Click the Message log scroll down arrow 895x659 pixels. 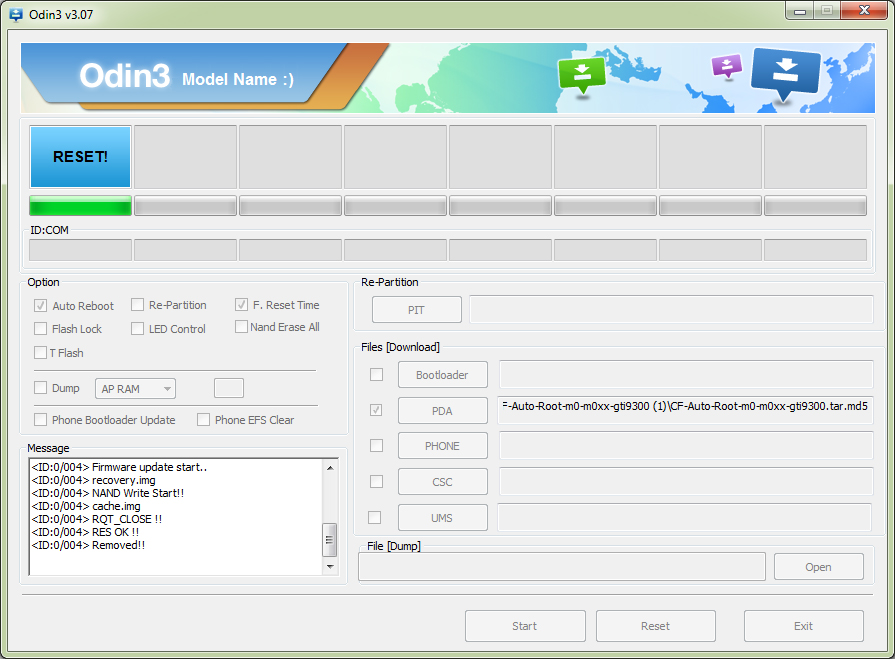tap(330, 567)
